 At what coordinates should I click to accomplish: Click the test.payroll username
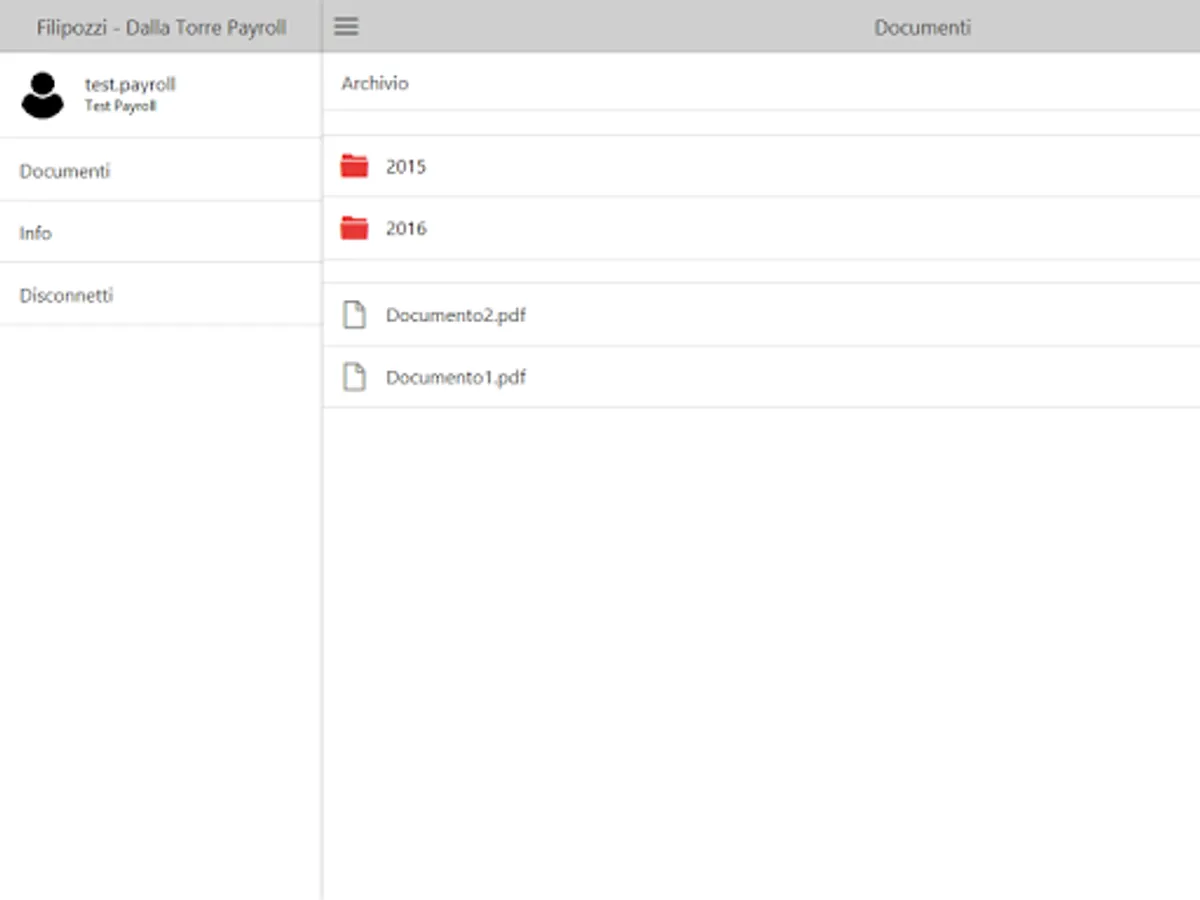pos(130,85)
